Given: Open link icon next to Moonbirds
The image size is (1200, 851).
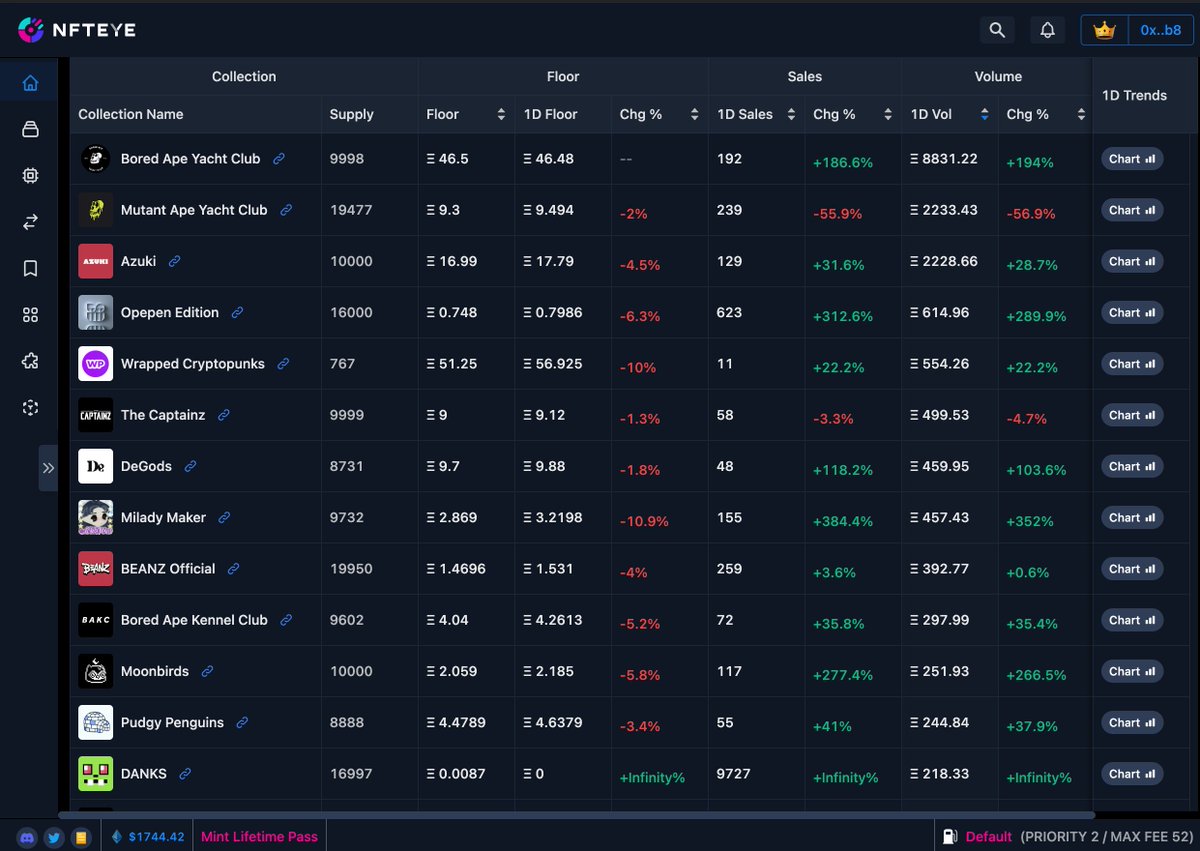Looking at the screenshot, I should click(x=207, y=671).
